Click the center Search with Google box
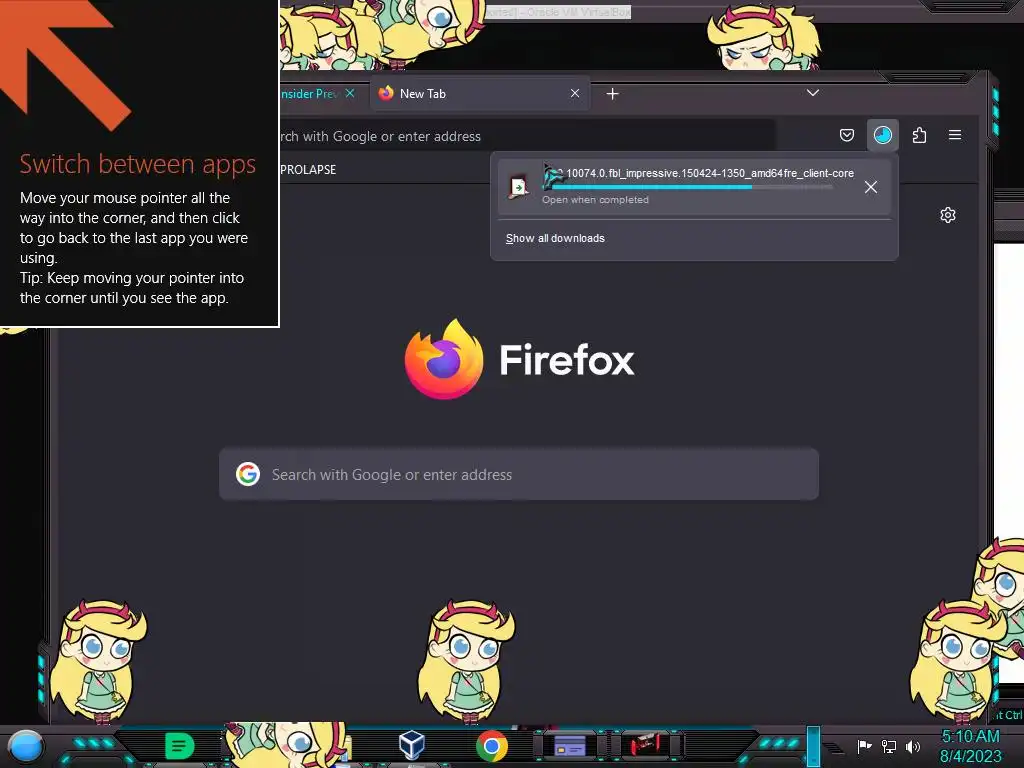Screen dimensions: 1024x768 [x=519, y=475]
